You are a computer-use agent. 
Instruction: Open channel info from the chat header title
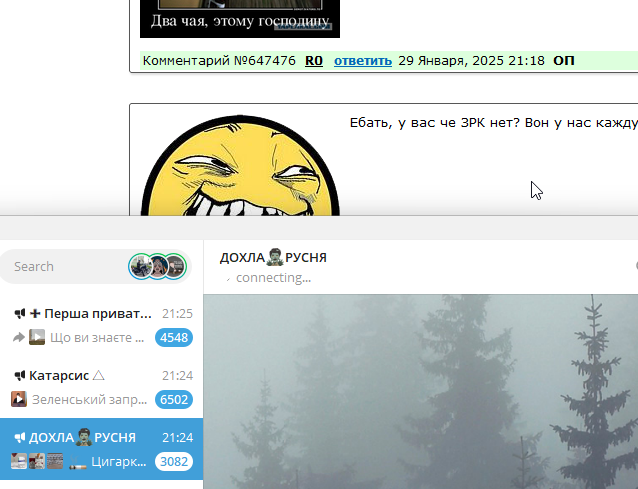[x=273, y=258]
